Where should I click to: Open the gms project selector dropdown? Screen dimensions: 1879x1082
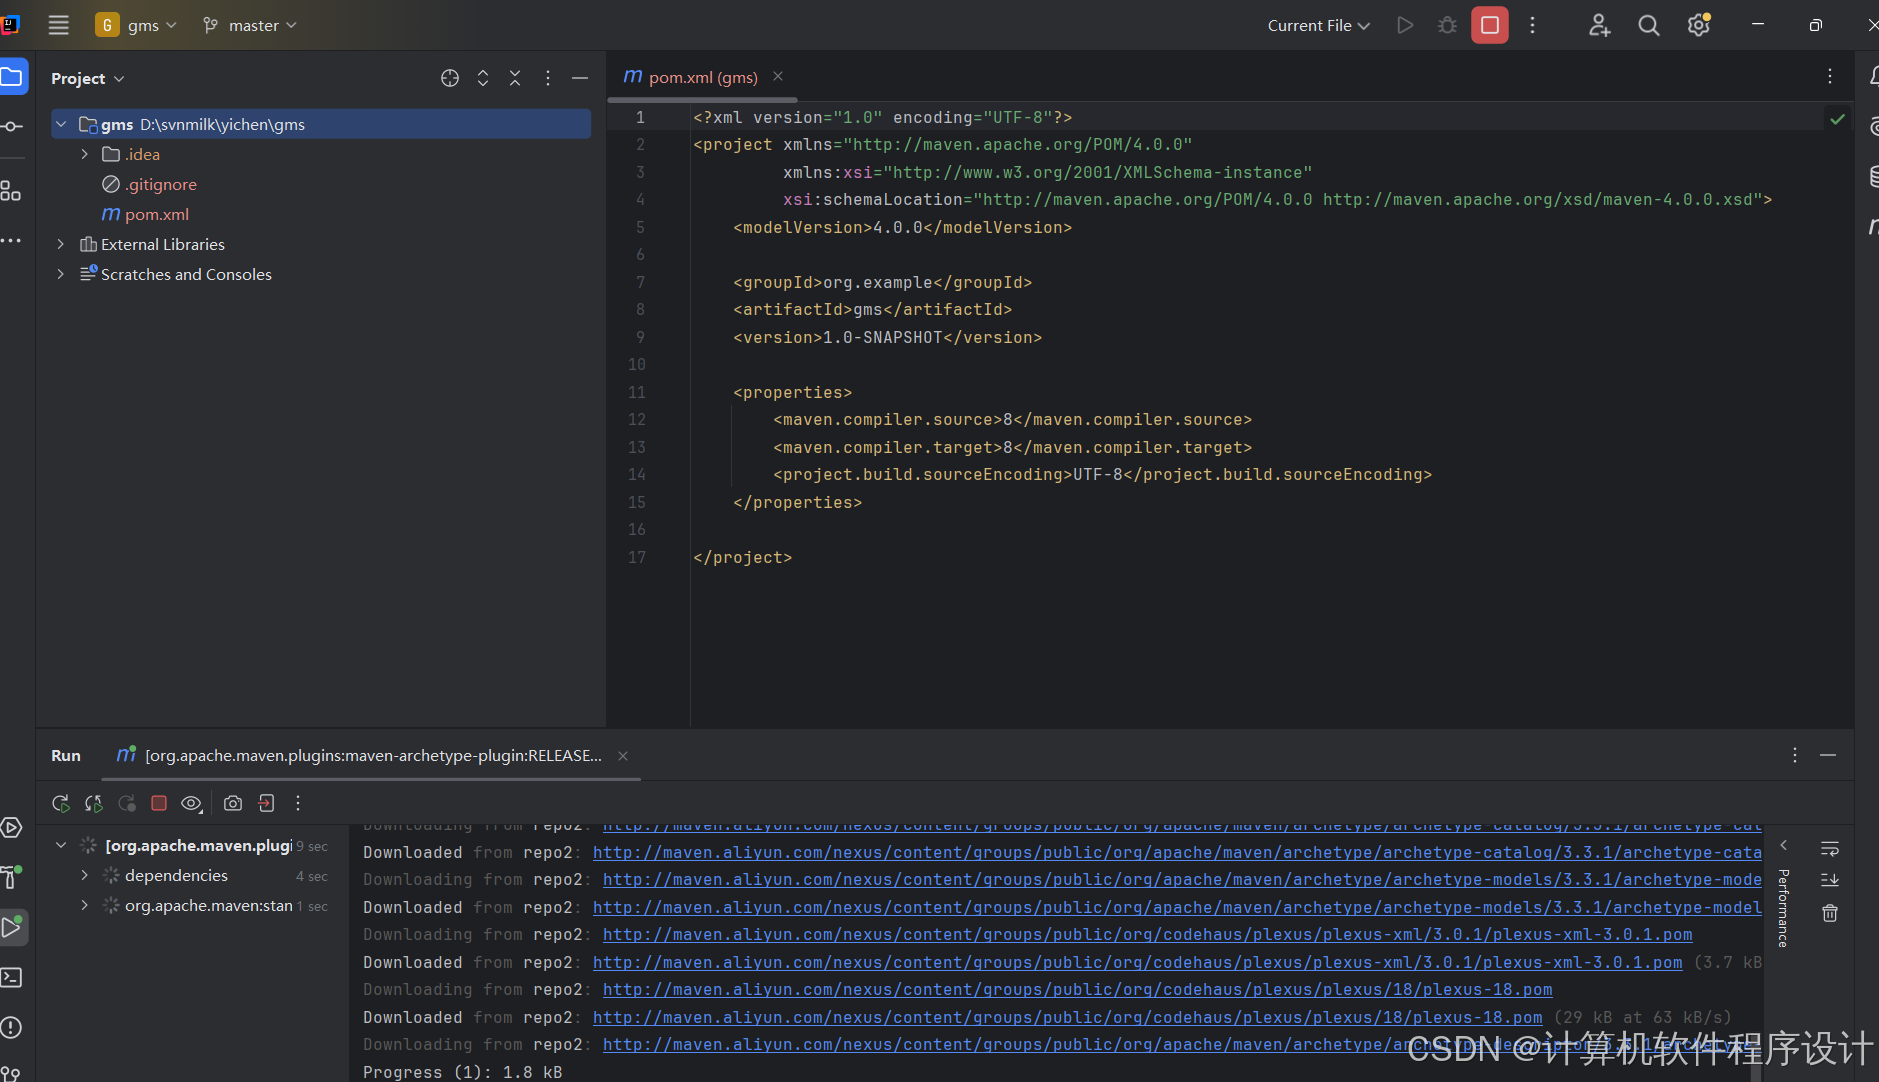point(137,25)
